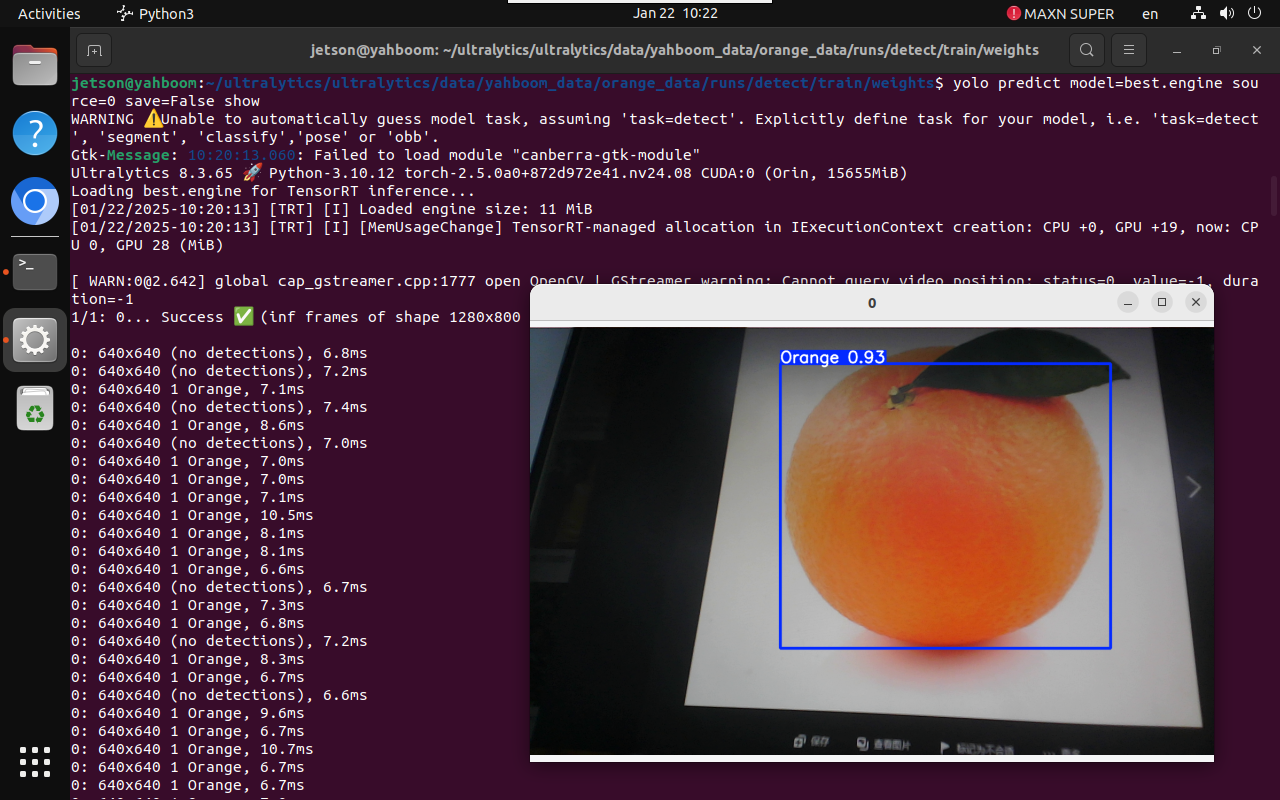Open the 'en' input source menu

(x=1150, y=14)
